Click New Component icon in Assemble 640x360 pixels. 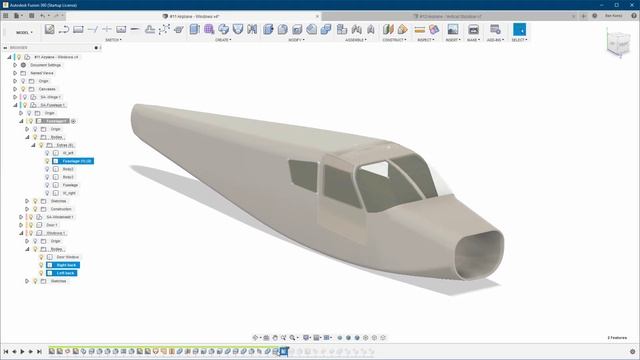[342, 29]
